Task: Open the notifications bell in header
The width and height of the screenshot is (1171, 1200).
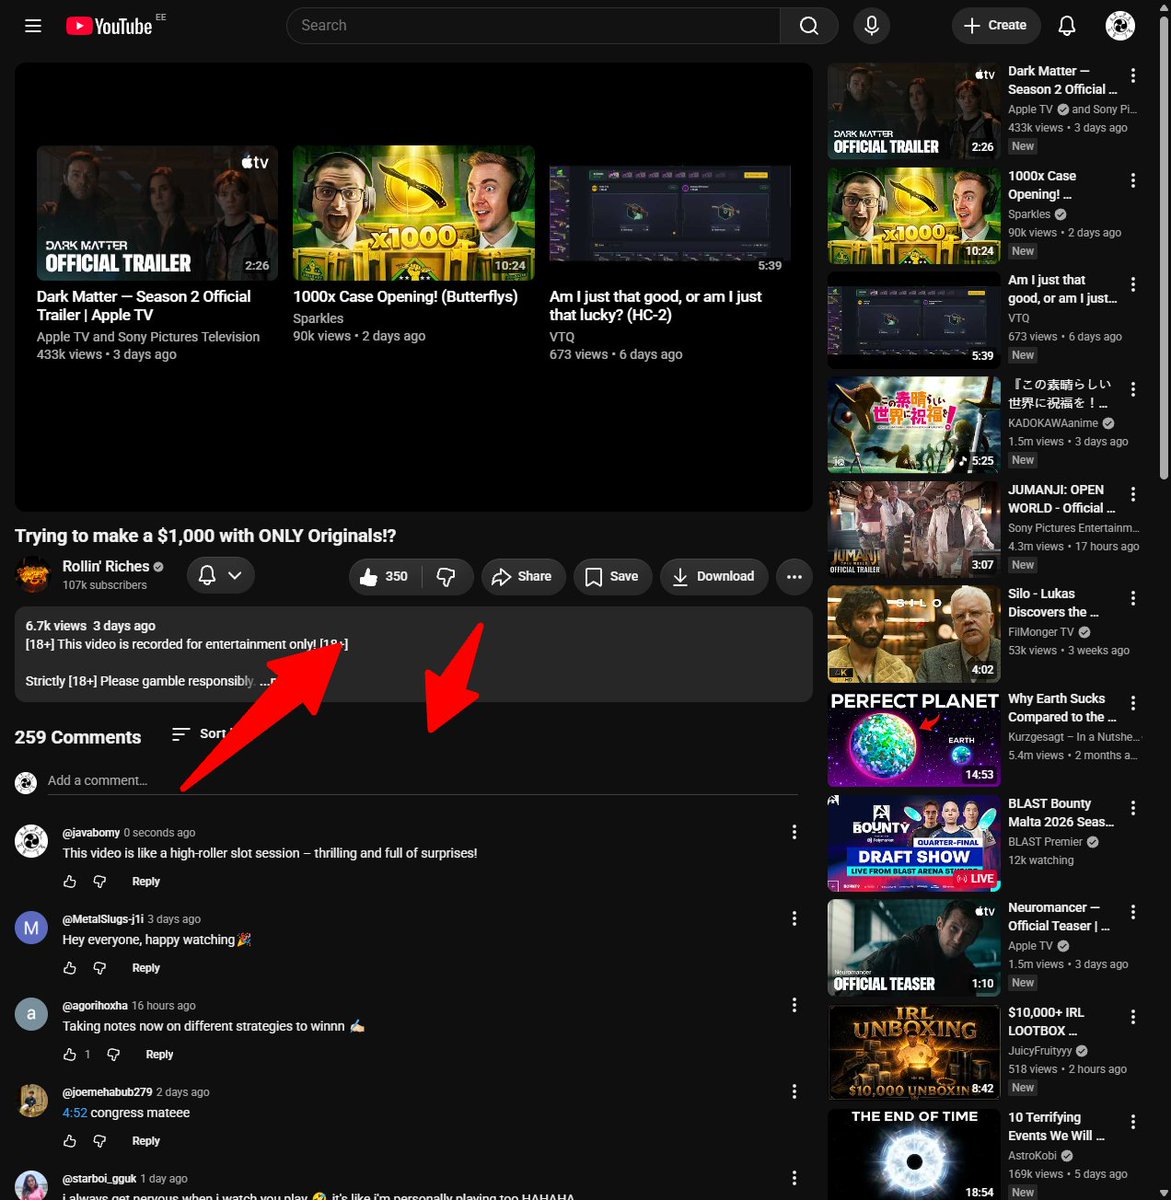Action: pyautogui.click(x=1067, y=26)
